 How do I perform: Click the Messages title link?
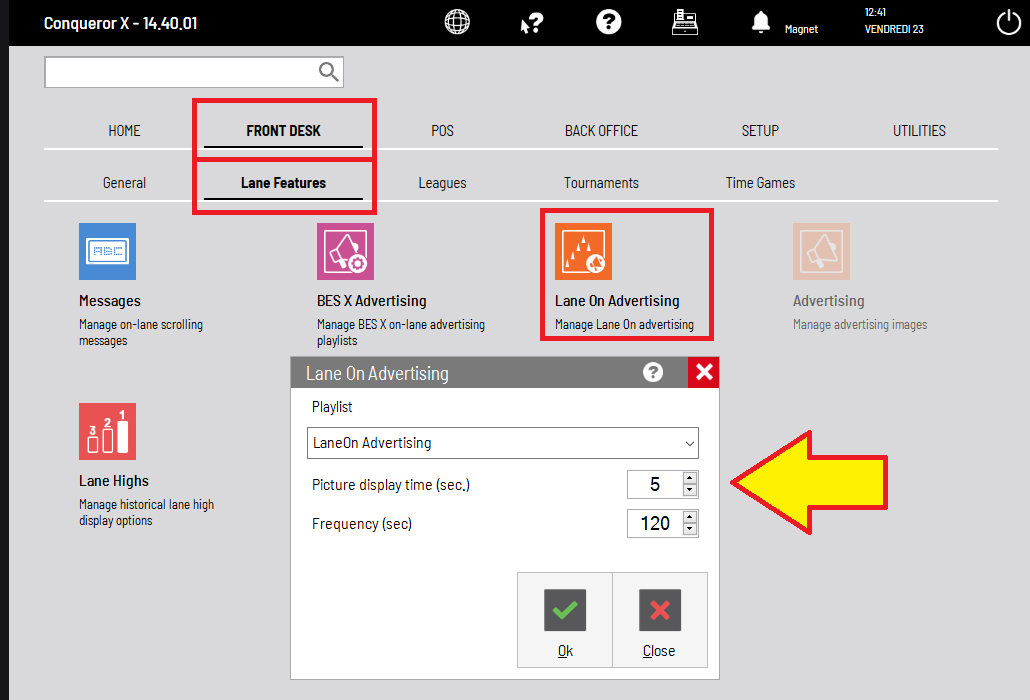[110, 301]
